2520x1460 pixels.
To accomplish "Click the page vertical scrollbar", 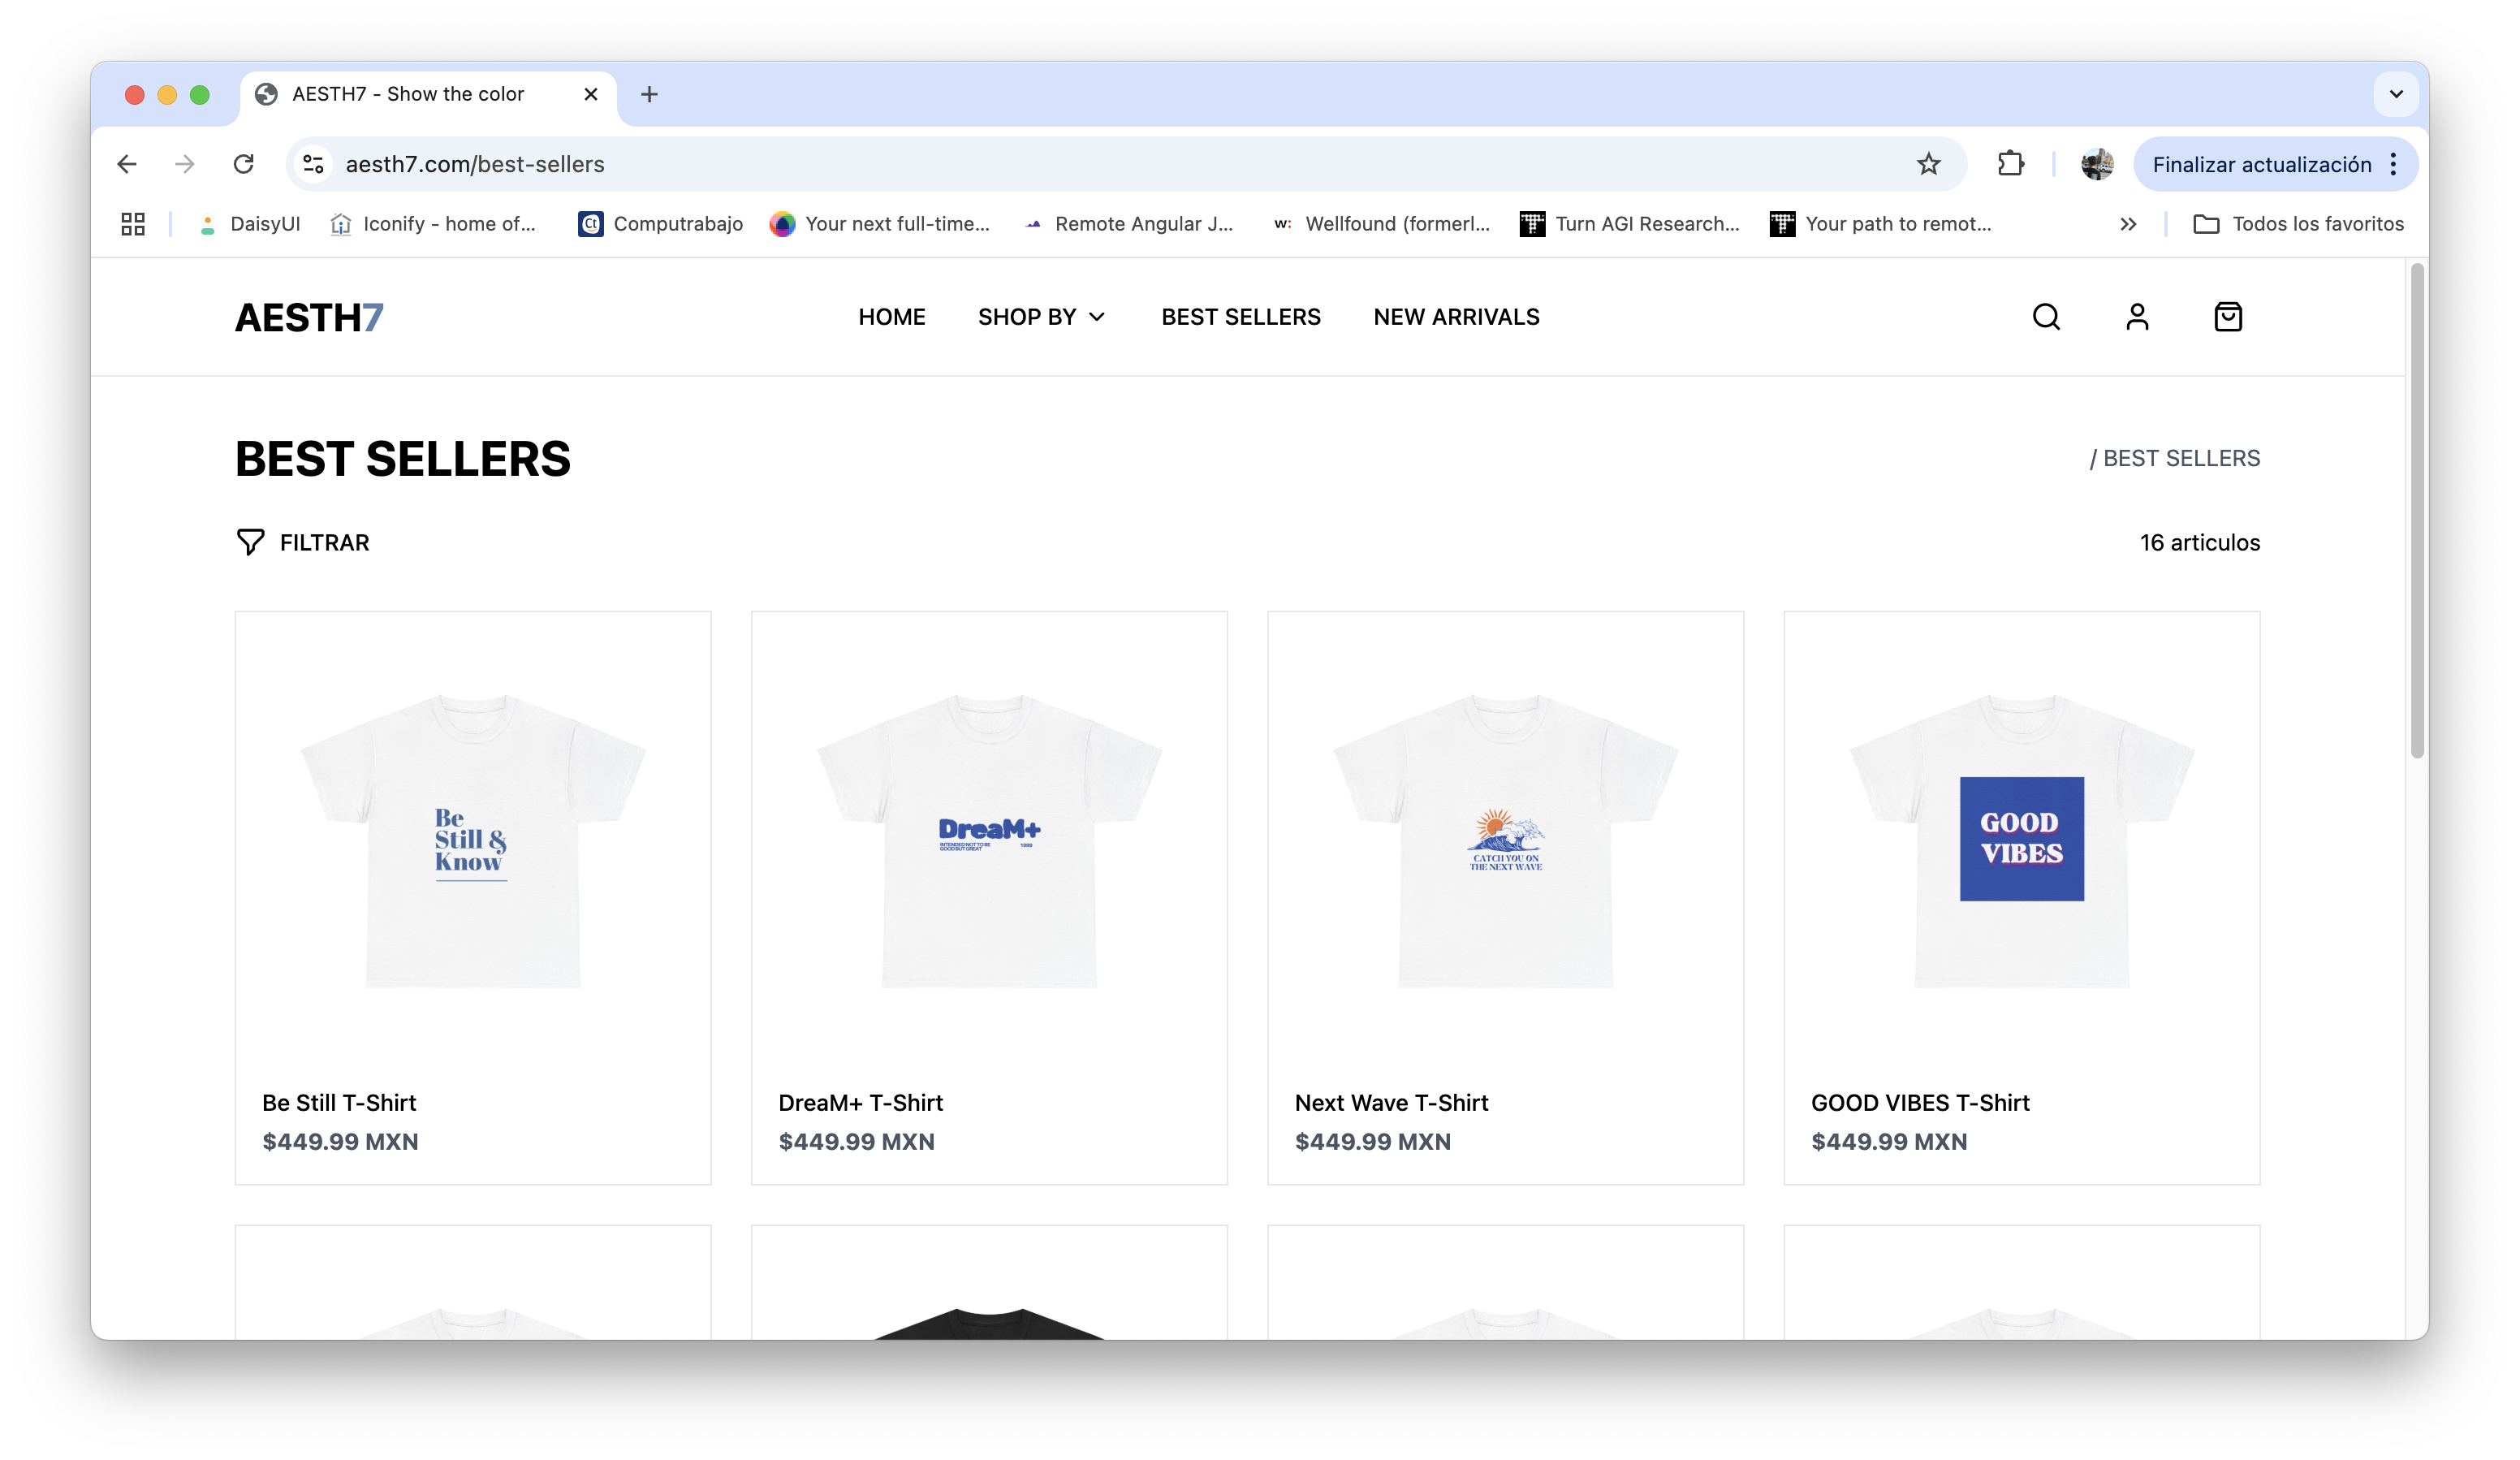I will pos(2417,510).
